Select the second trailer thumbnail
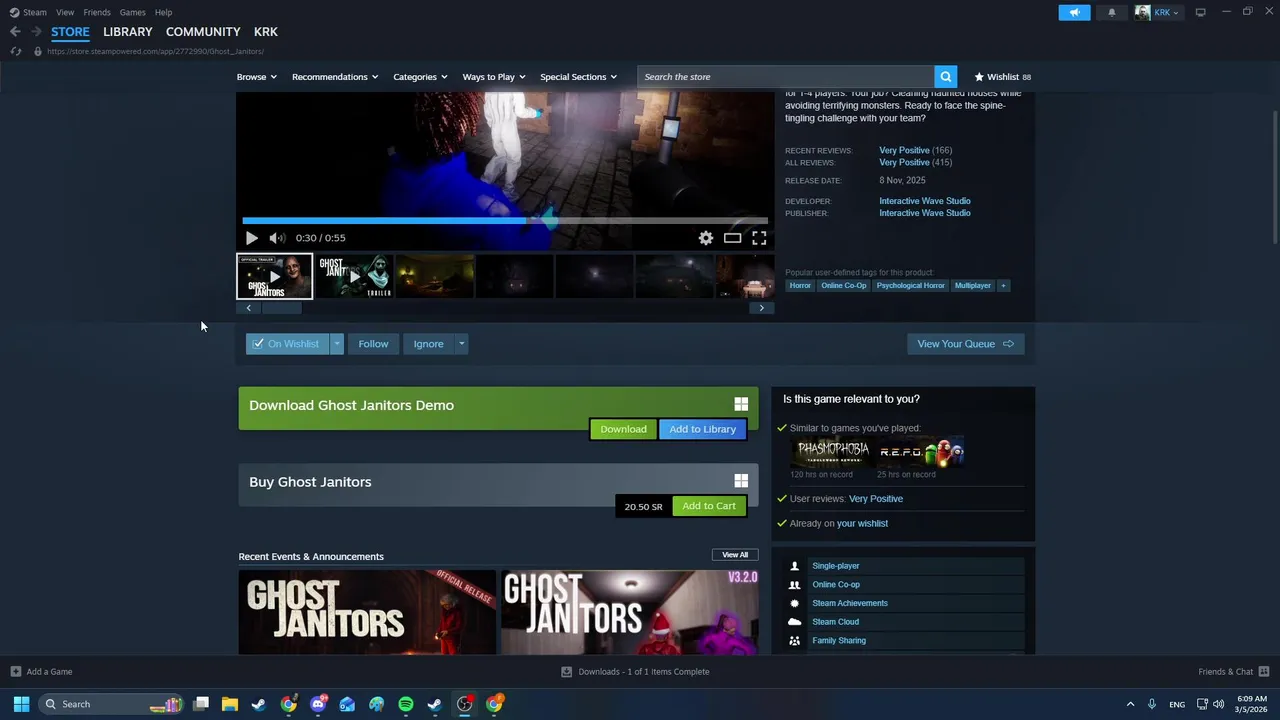 [x=355, y=277]
